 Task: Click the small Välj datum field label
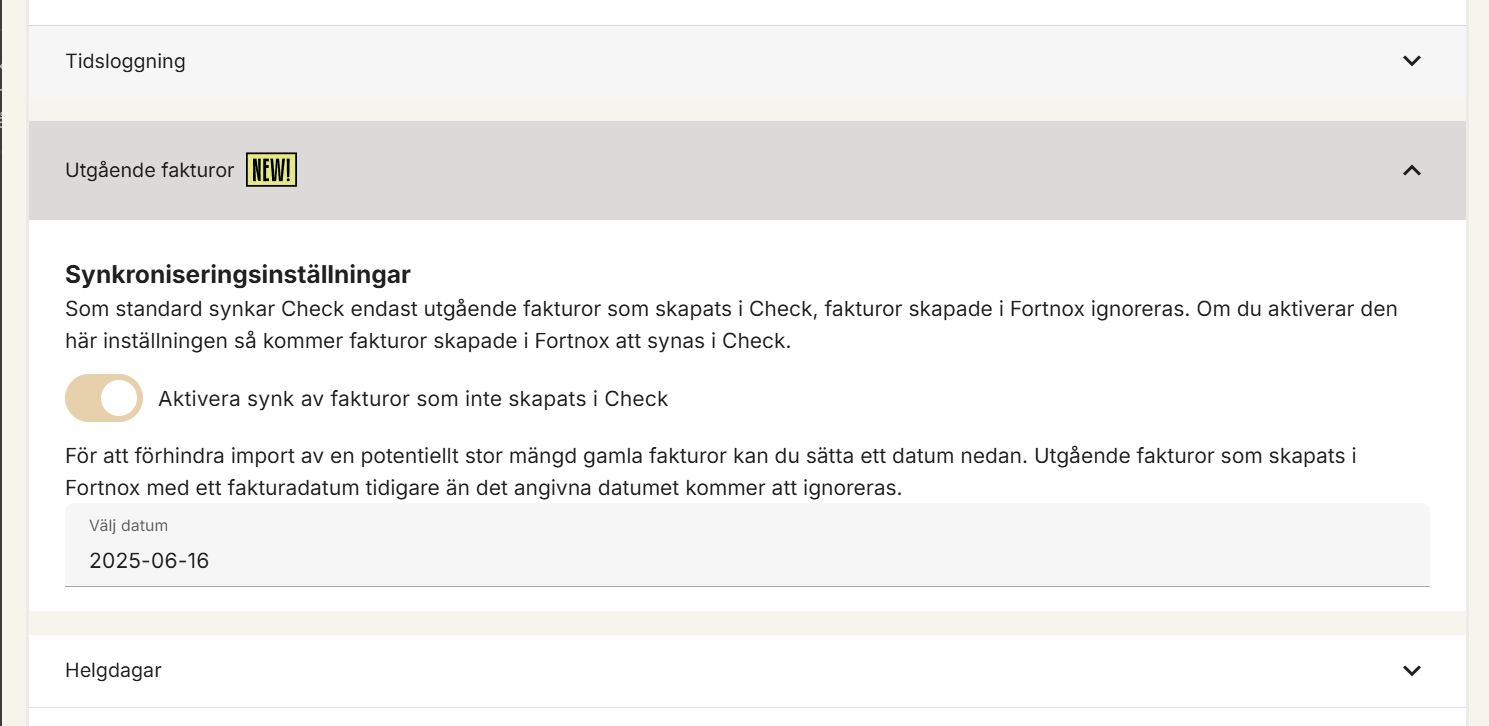tap(128, 525)
